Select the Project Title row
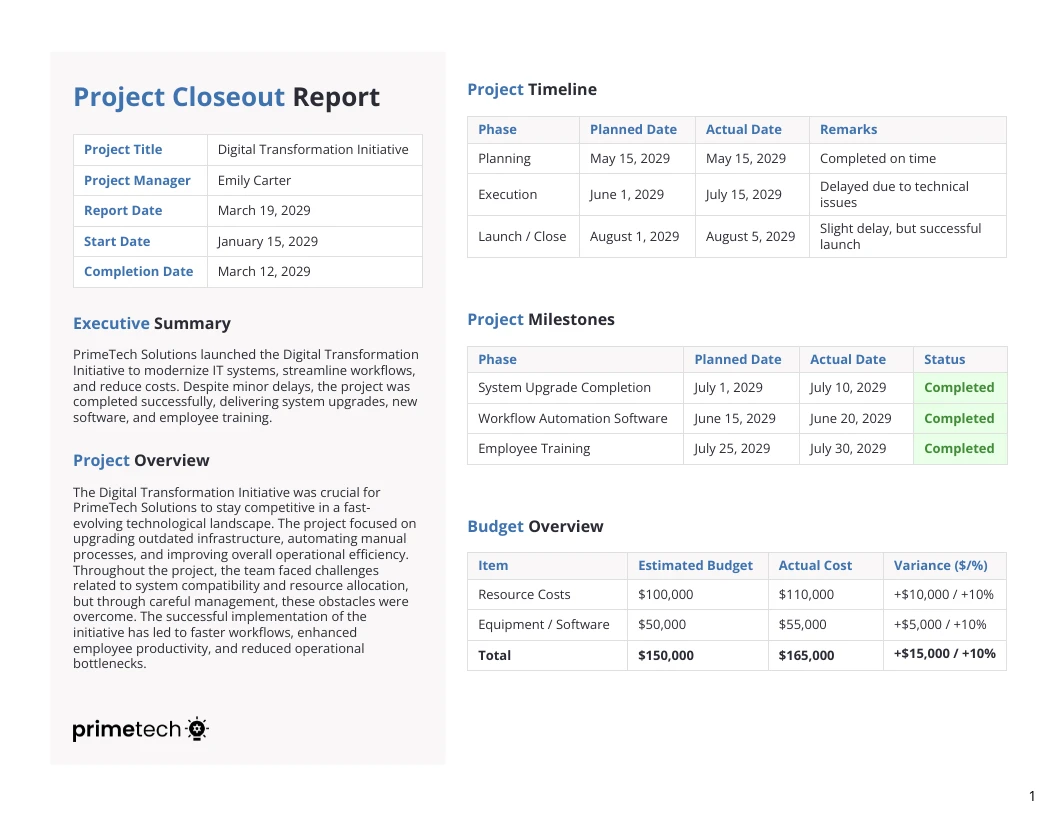 coord(247,149)
